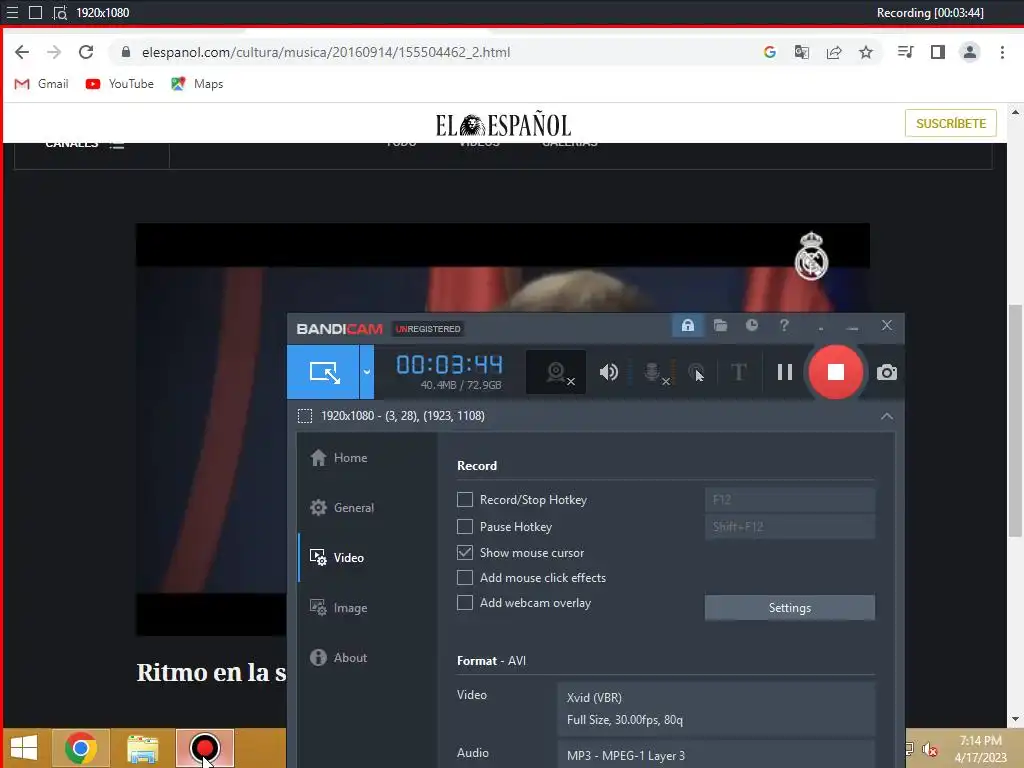Take a screenshot with camera icon
The width and height of the screenshot is (1024, 768).
coord(886,372)
